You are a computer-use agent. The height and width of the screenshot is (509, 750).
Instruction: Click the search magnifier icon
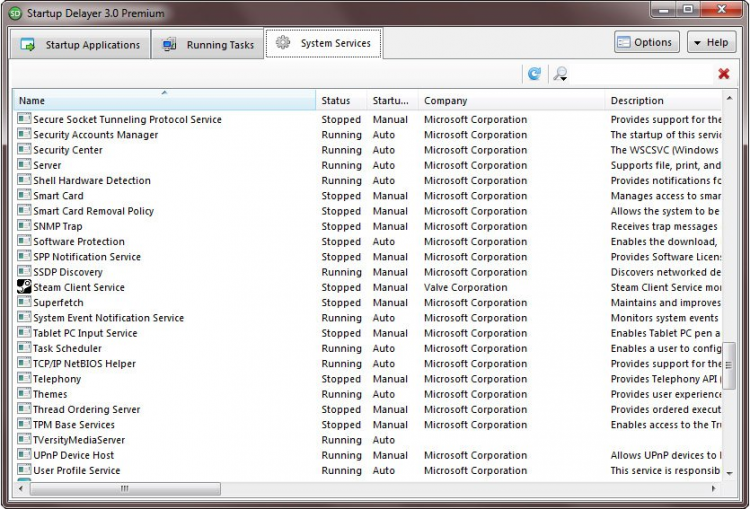(x=560, y=74)
